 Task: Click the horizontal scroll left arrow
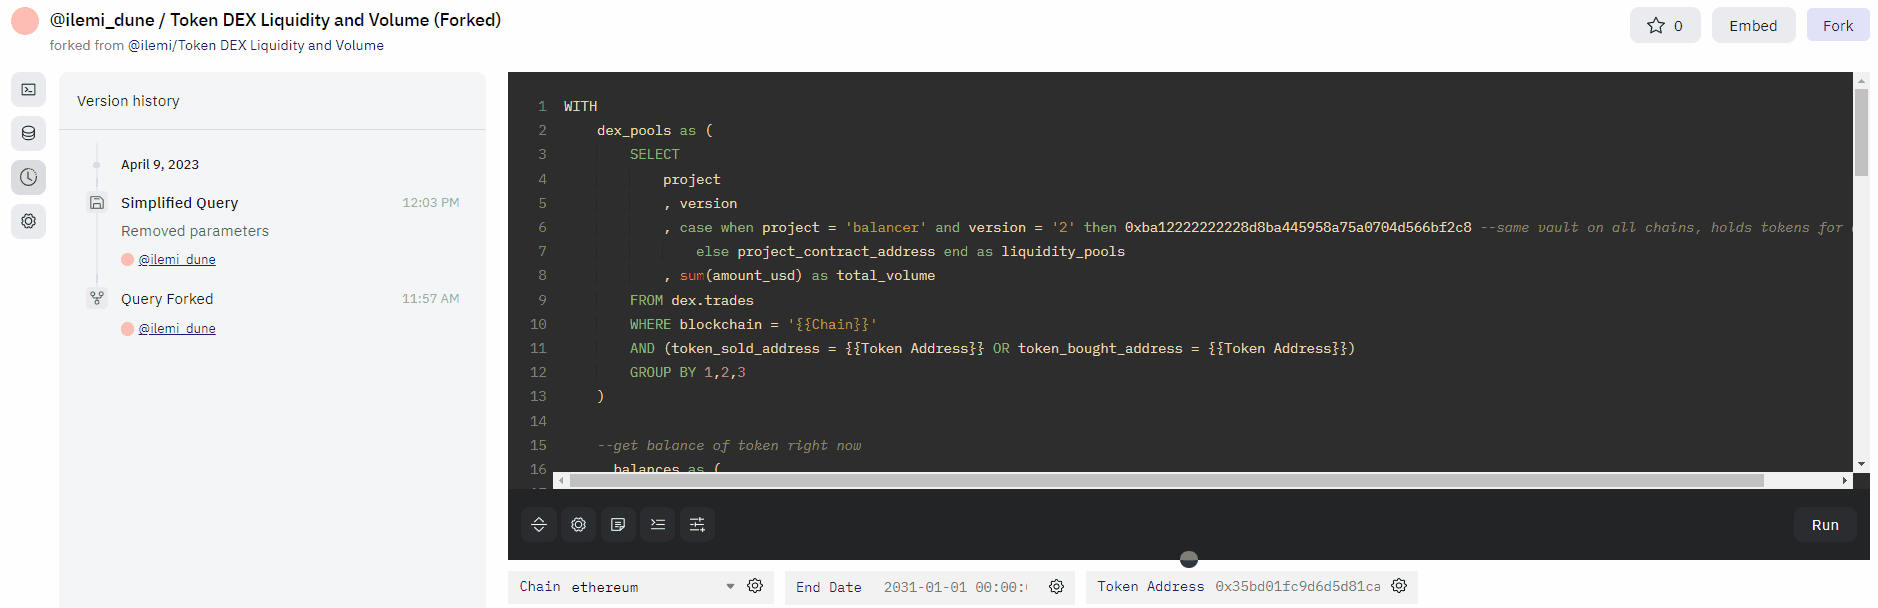pyautogui.click(x=561, y=481)
